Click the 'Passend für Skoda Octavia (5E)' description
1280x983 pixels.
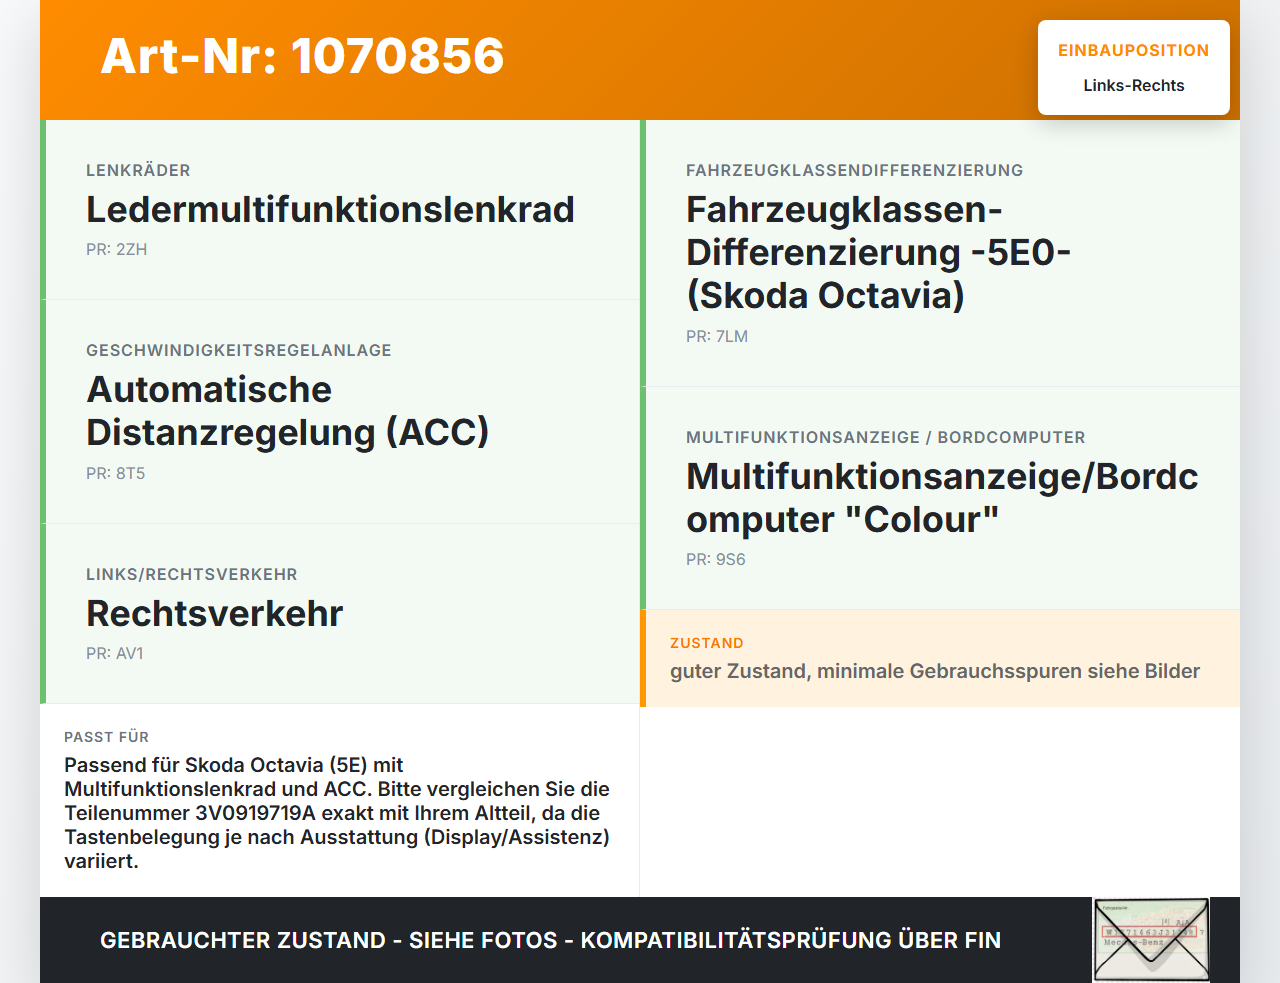pos(338,813)
